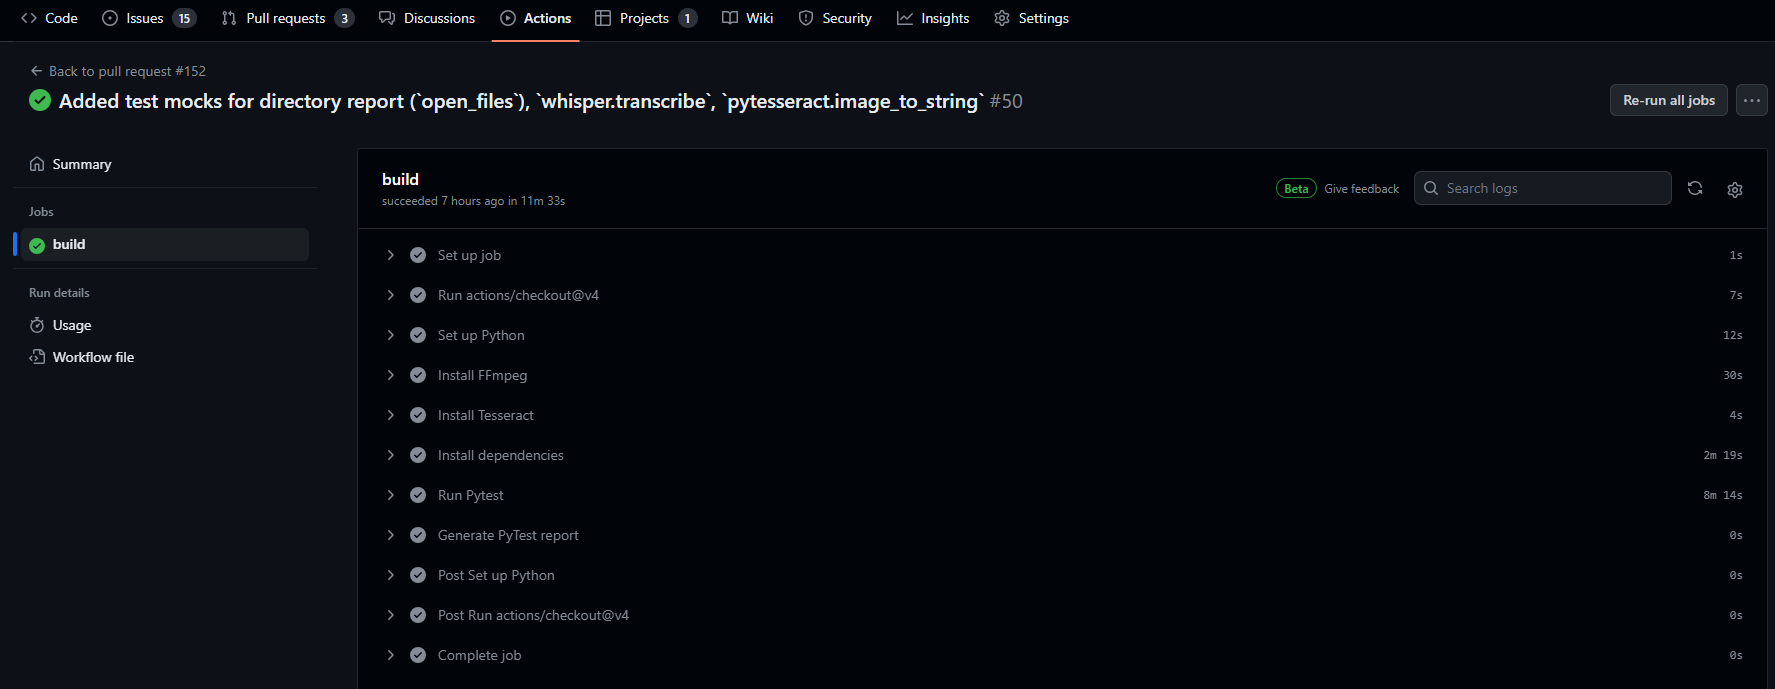
Task: Expand the Run actions/checkout@v4 step
Action: (x=1064, y=295)
